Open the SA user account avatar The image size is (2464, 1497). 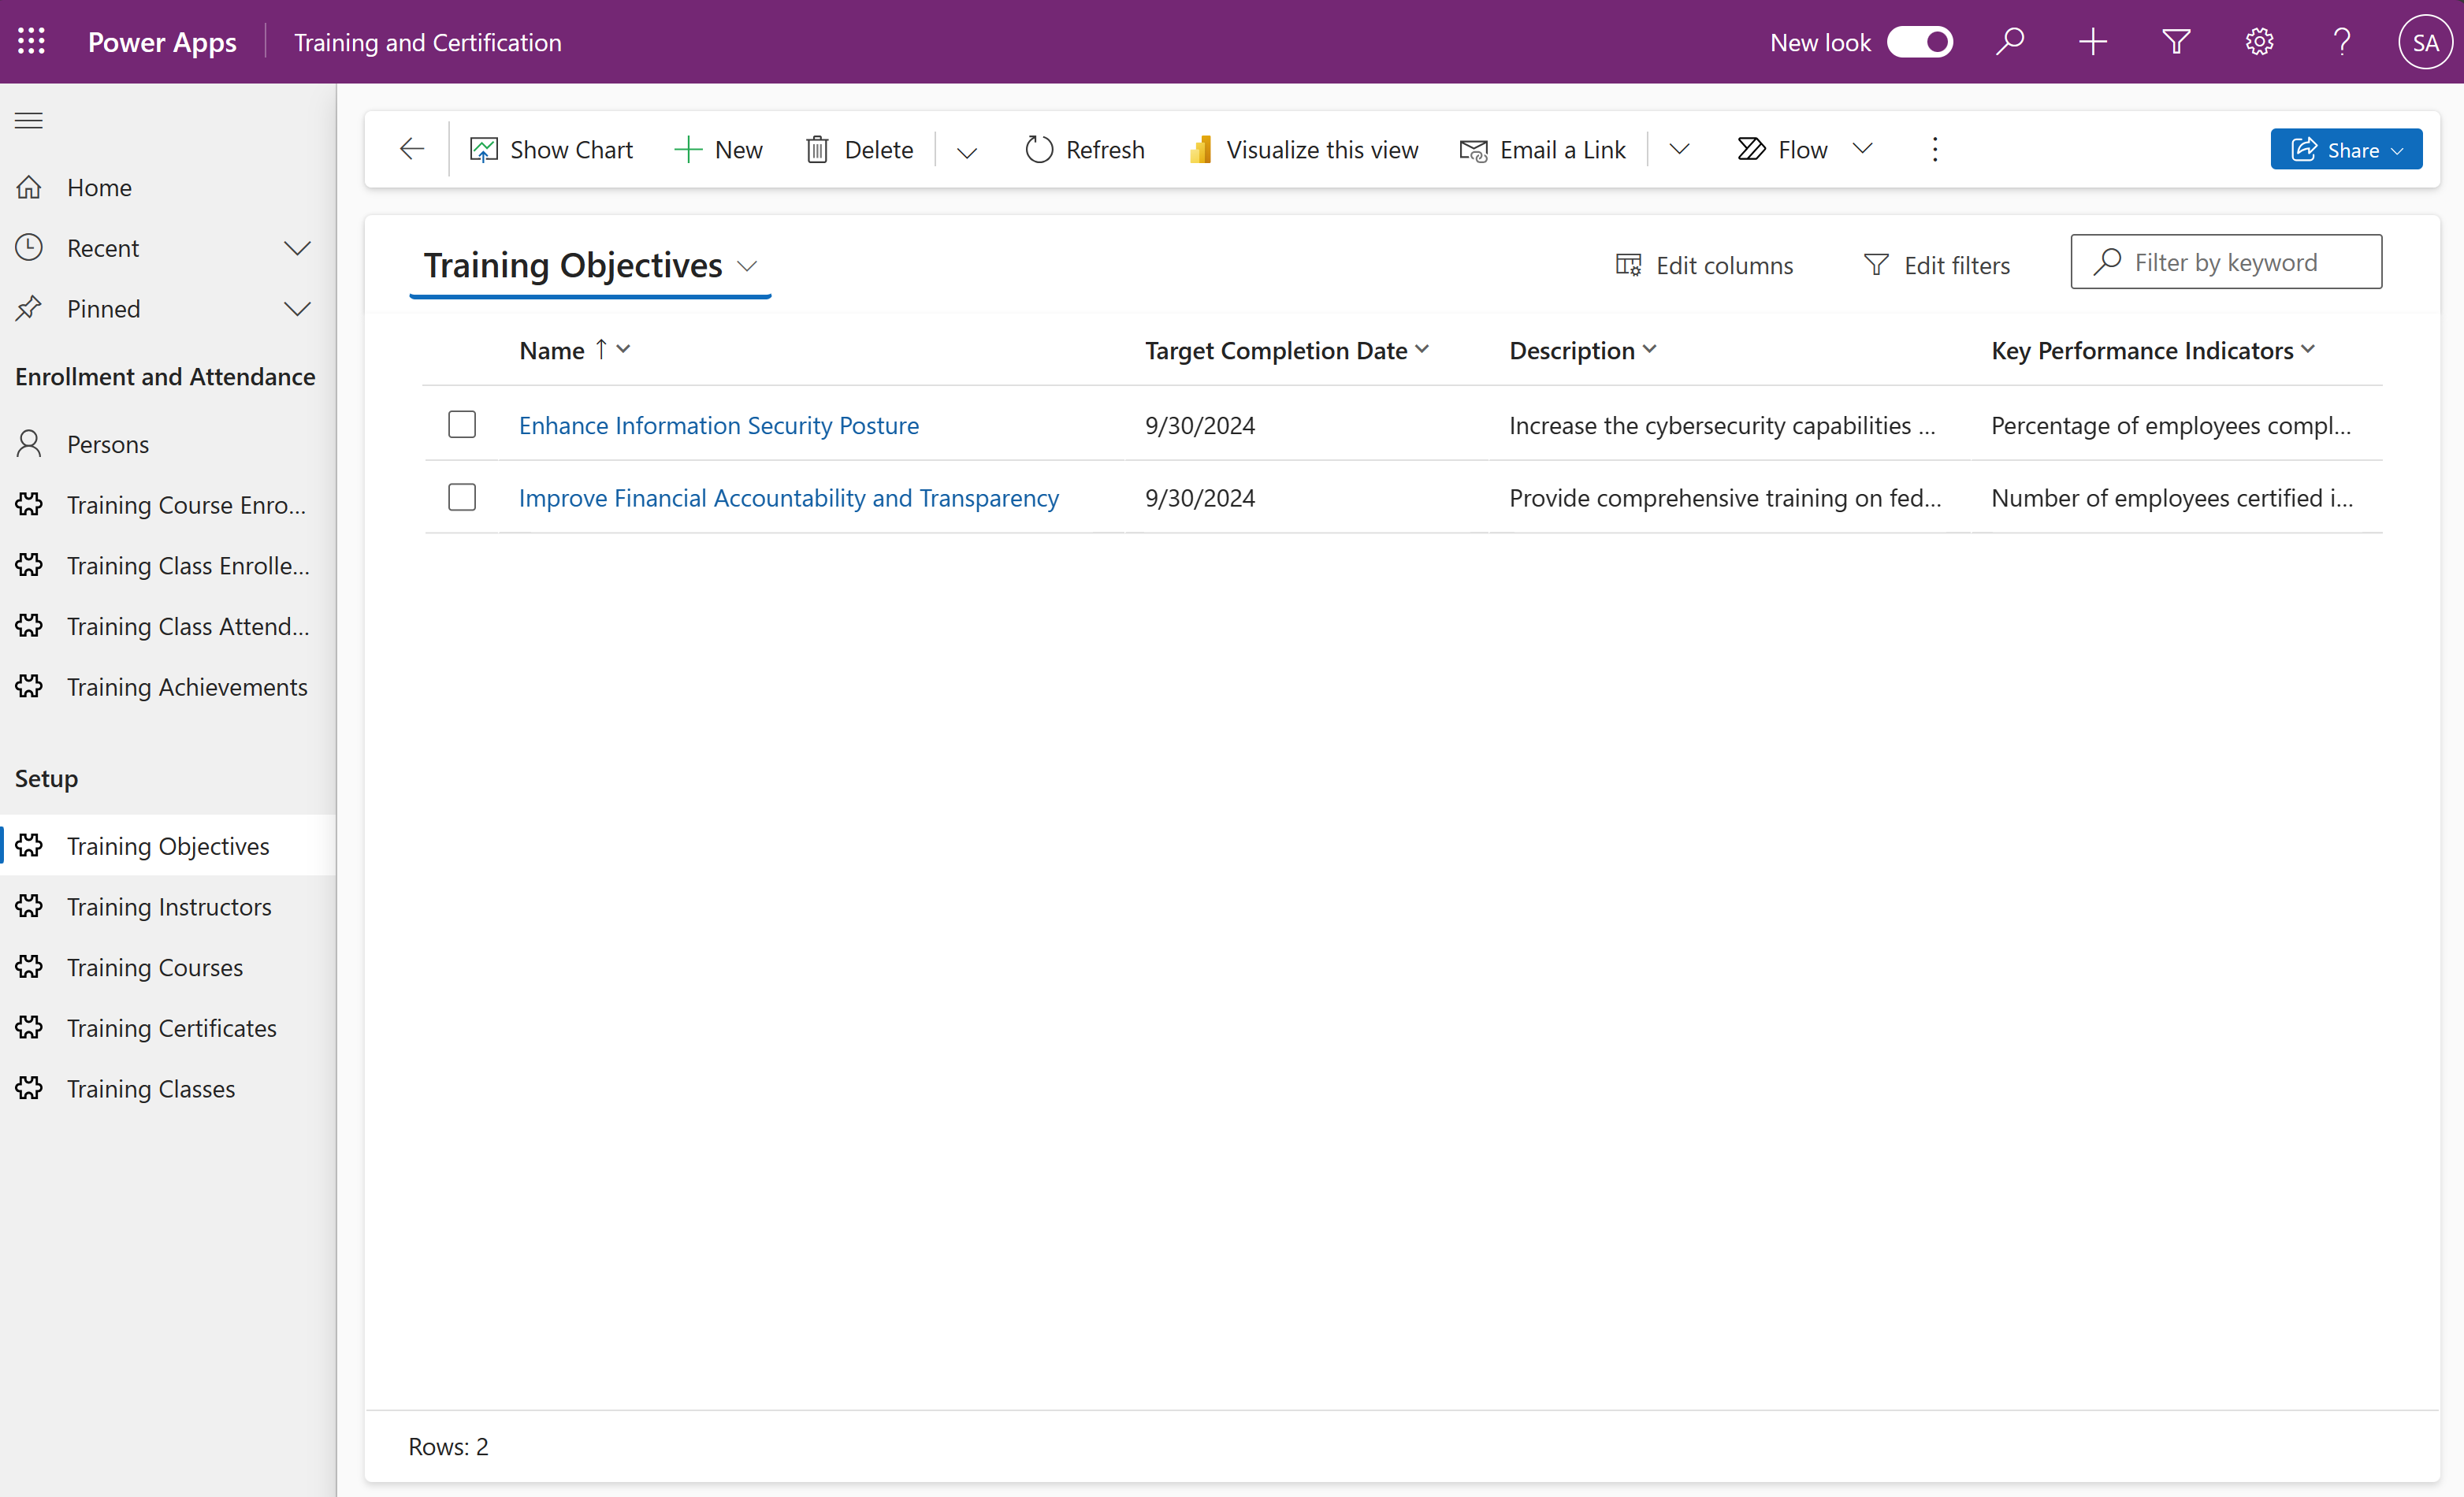(x=2425, y=42)
